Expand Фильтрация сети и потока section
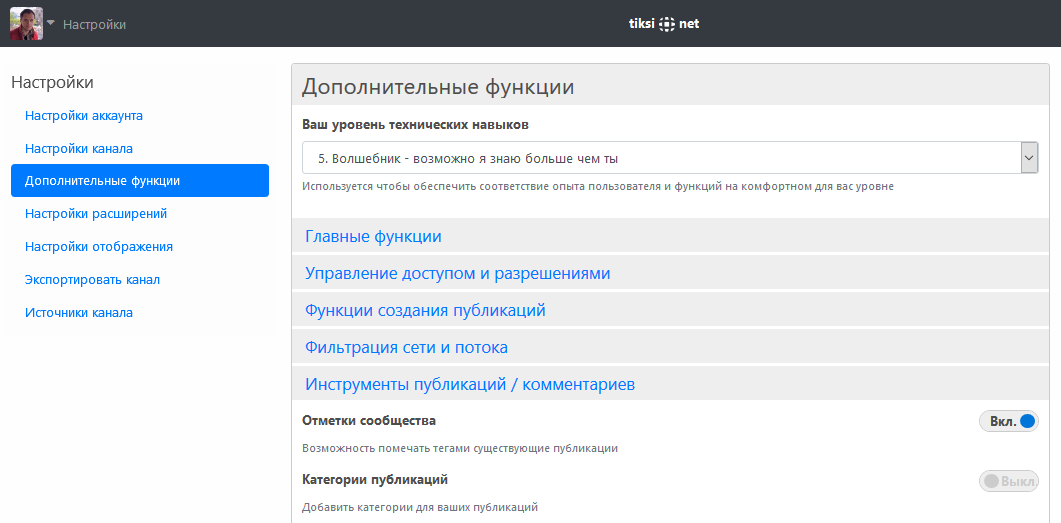This screenshot has width=1061, height=523. tap(406, 348)
